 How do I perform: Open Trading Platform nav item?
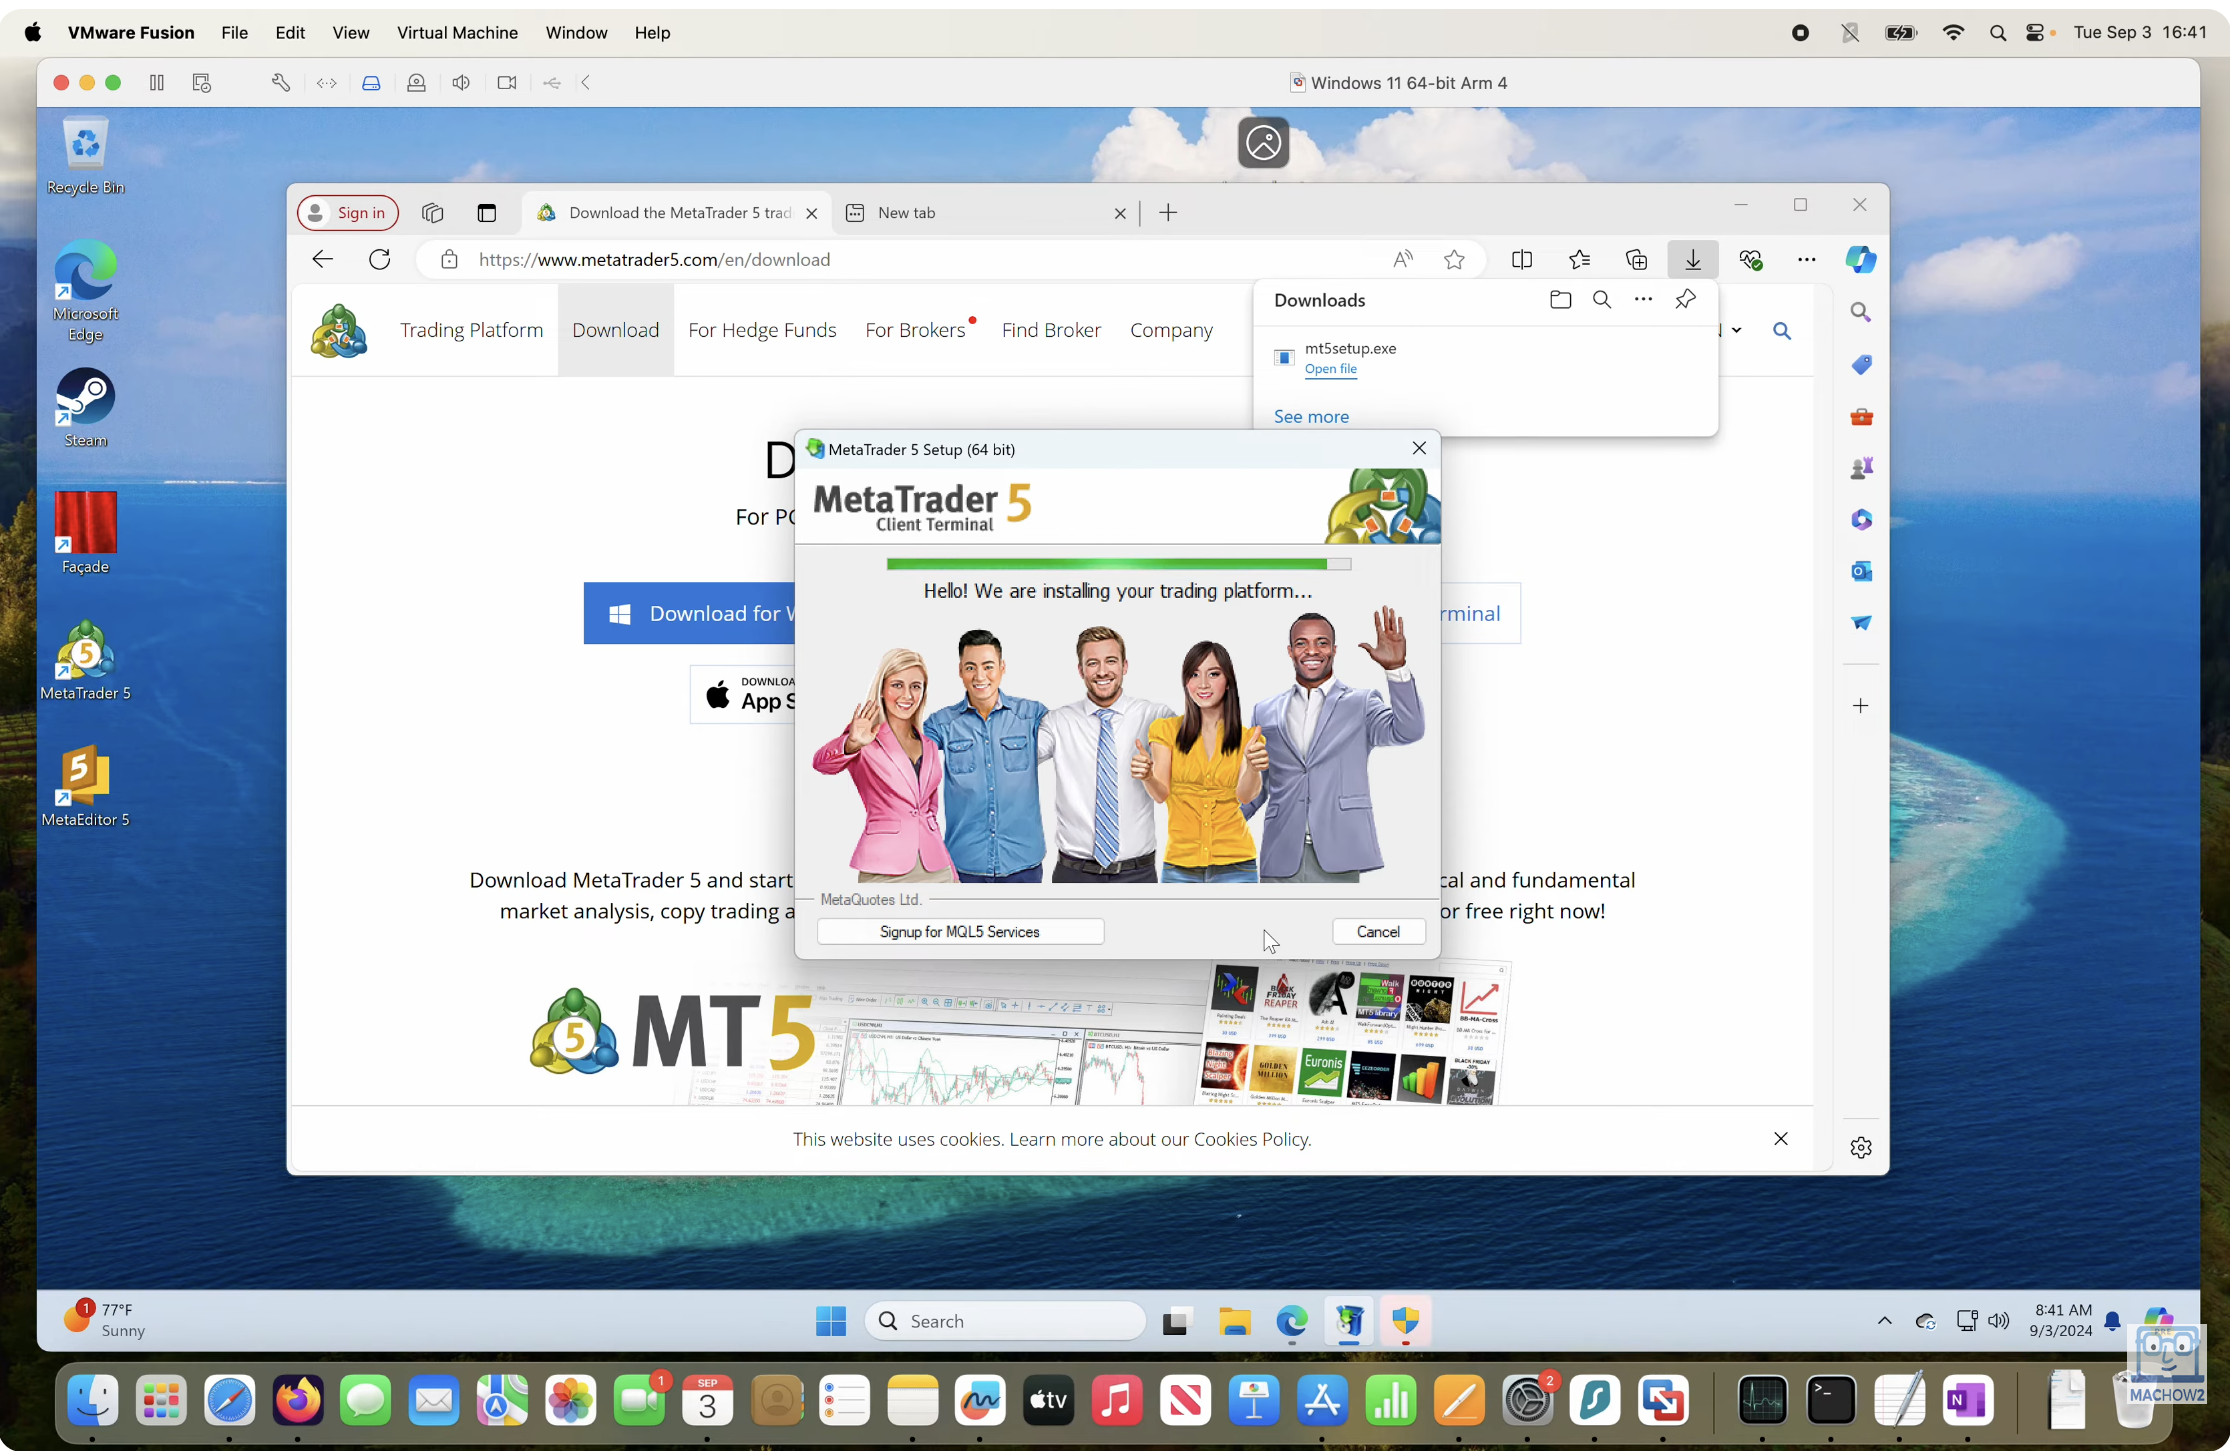pos(473,331)
